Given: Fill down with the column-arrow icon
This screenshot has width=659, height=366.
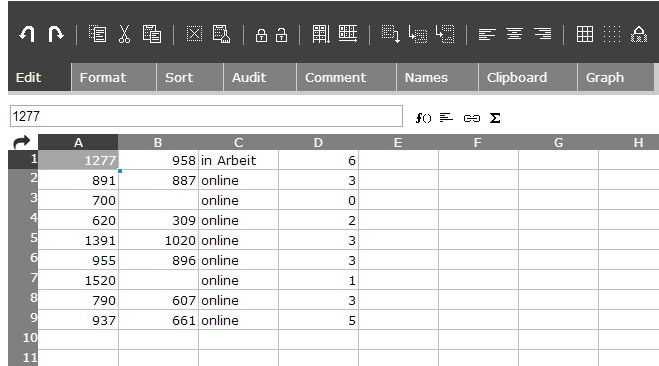Looking at the screenshot, I should (x=321, y=34).
